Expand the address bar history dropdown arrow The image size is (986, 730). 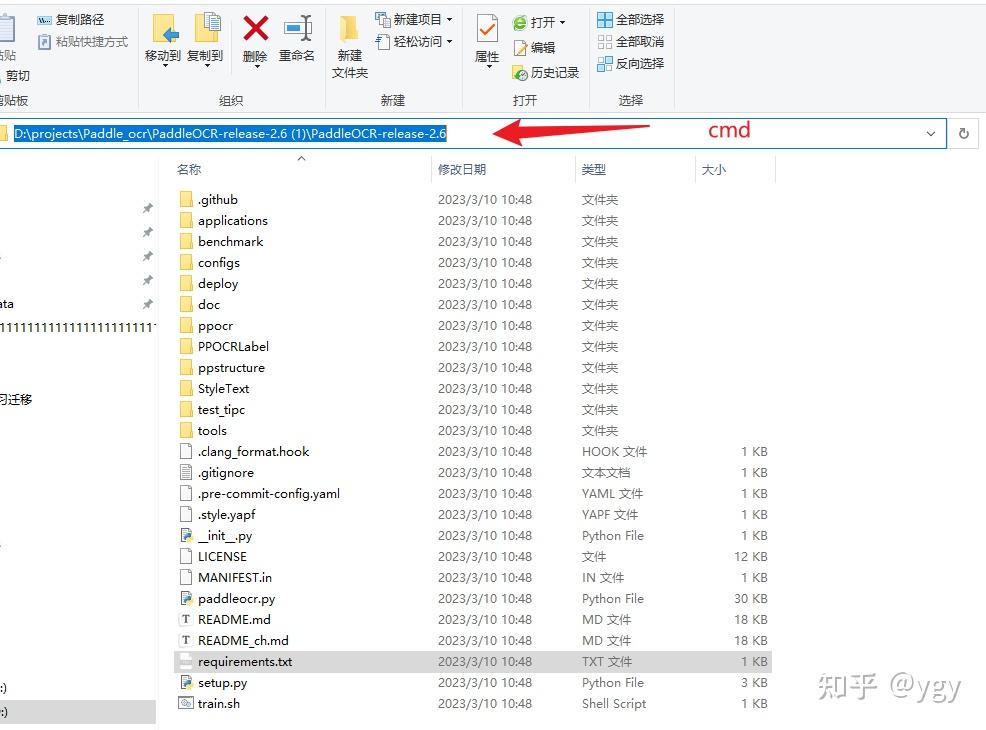(931, 133)
